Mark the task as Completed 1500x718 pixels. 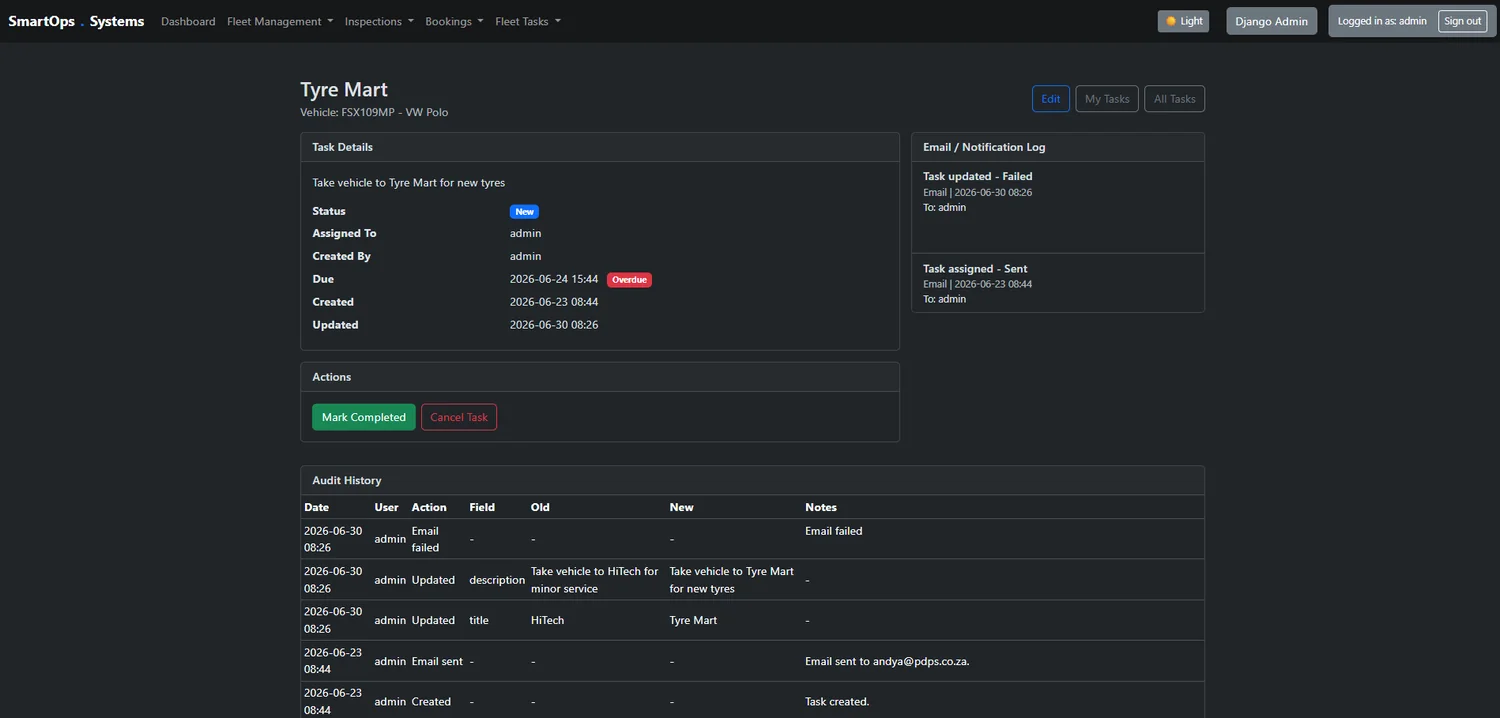tap(364, 417)
